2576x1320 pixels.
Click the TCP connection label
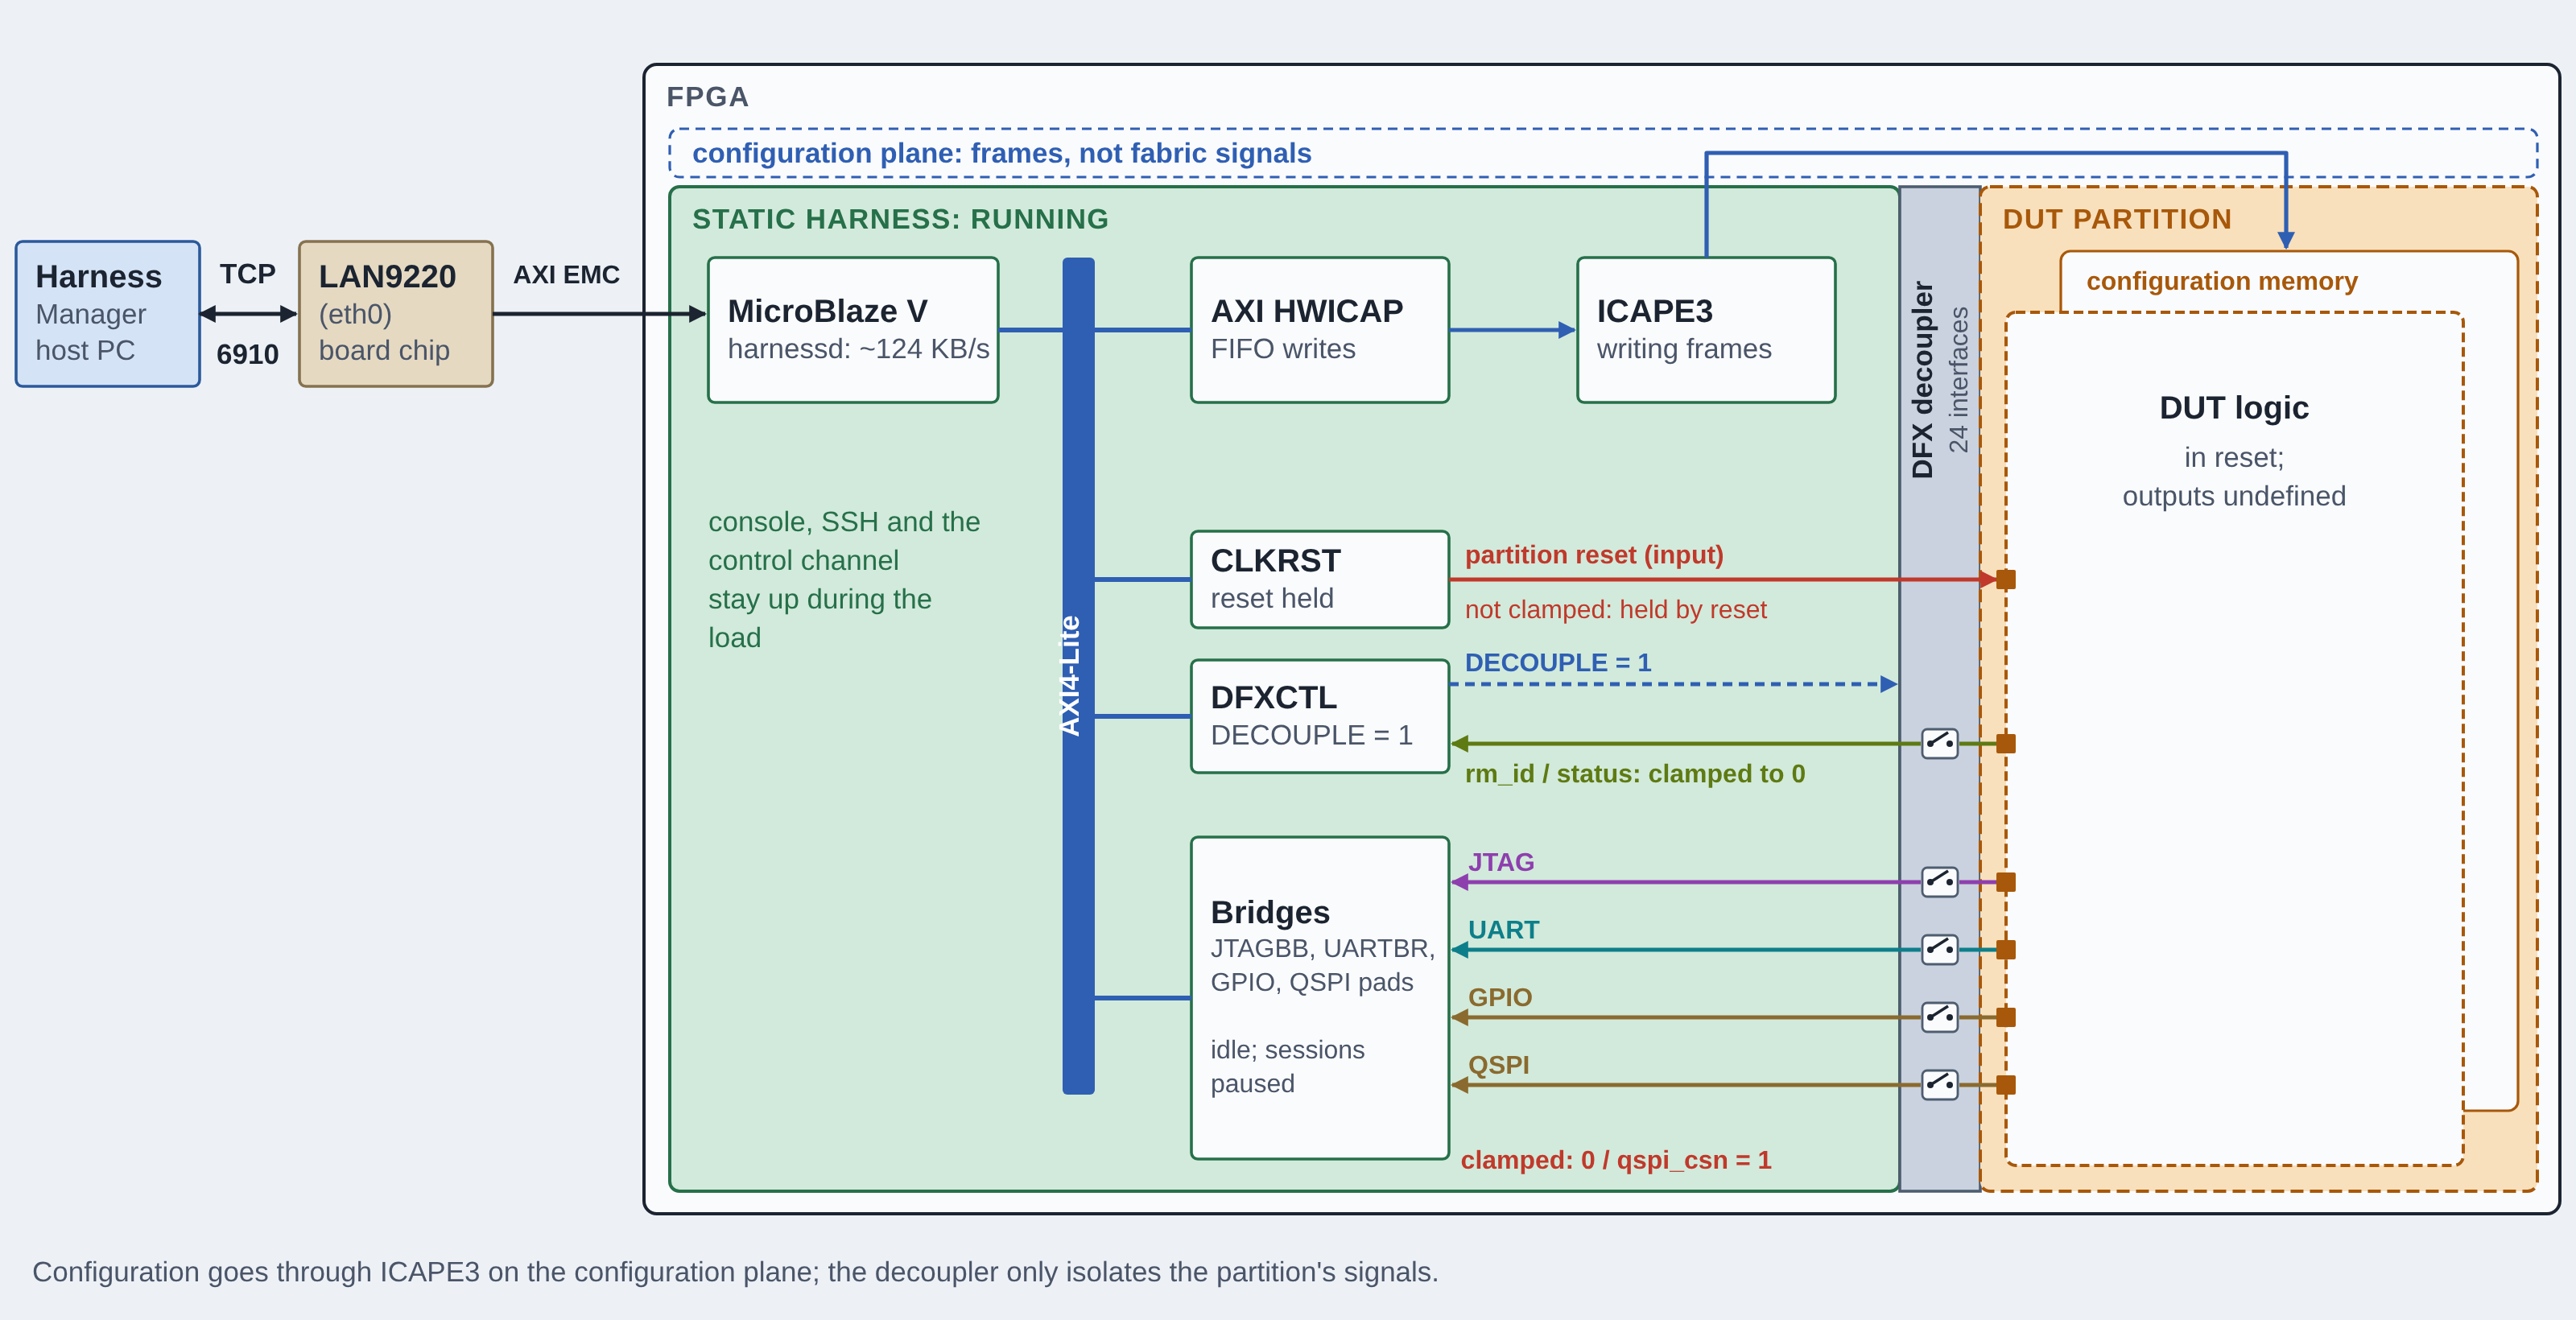[248, 274]
